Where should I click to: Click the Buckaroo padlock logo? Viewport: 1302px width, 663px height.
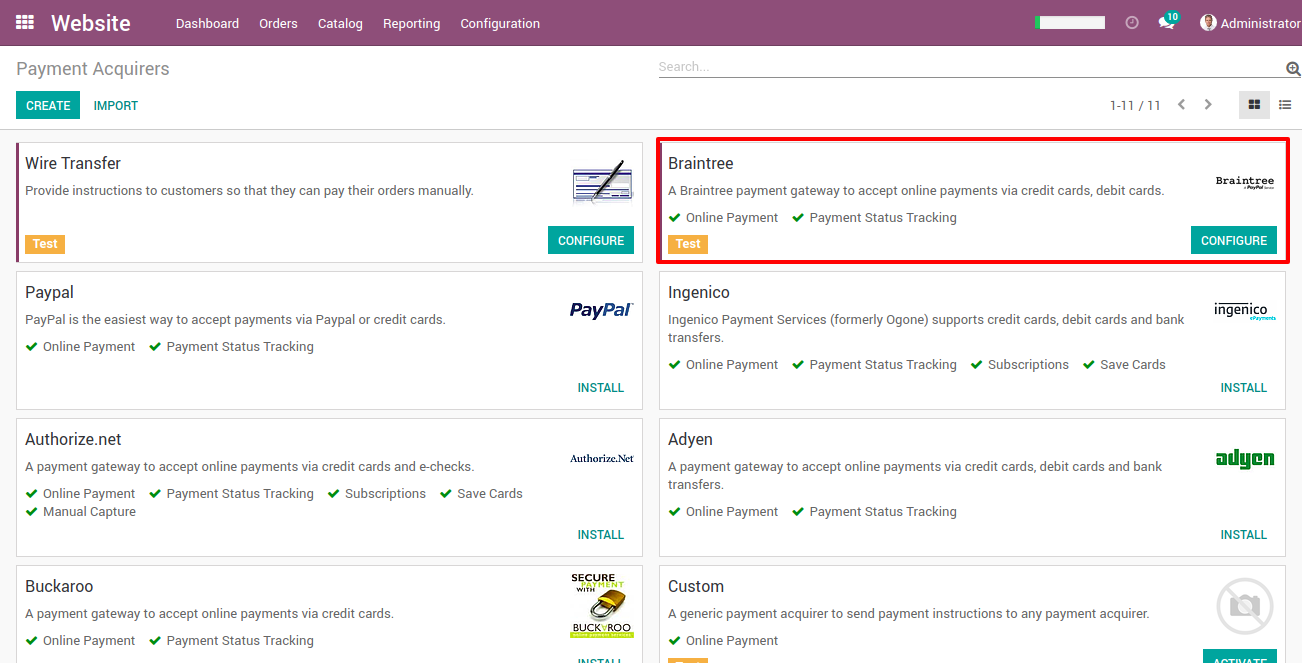coord(602,605)
